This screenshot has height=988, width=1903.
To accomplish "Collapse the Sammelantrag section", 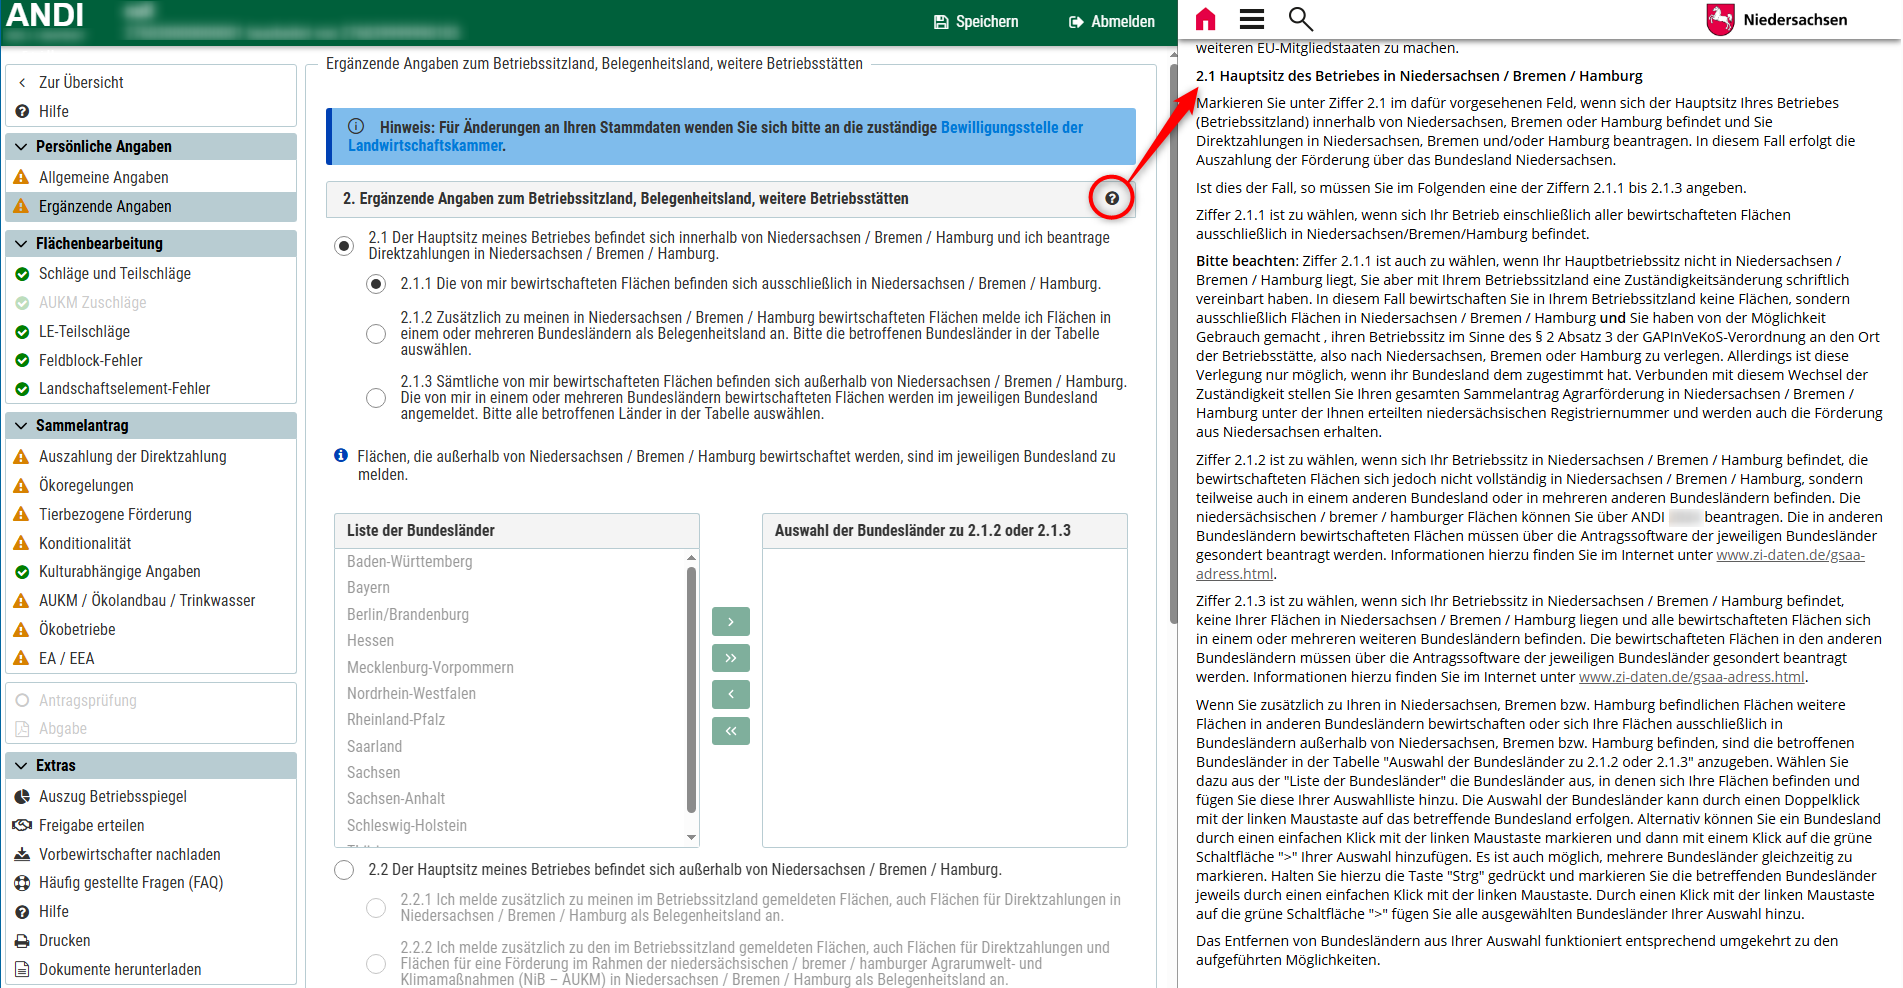I will pos(22,426).
